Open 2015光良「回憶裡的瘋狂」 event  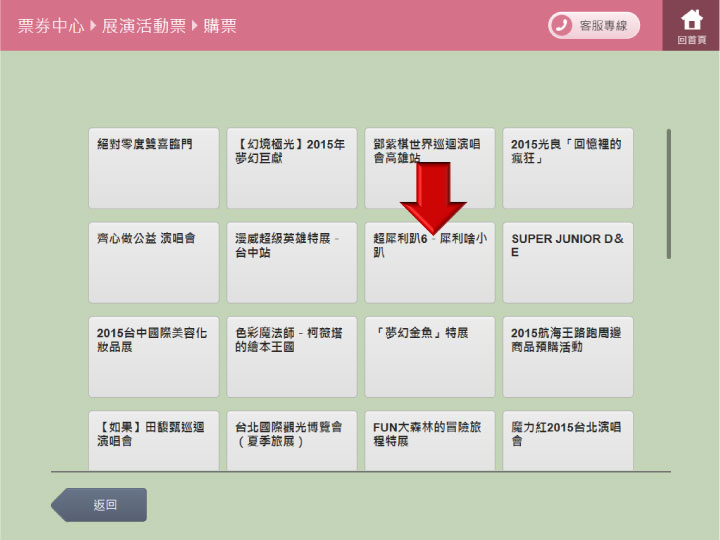(x=567, y=168)
